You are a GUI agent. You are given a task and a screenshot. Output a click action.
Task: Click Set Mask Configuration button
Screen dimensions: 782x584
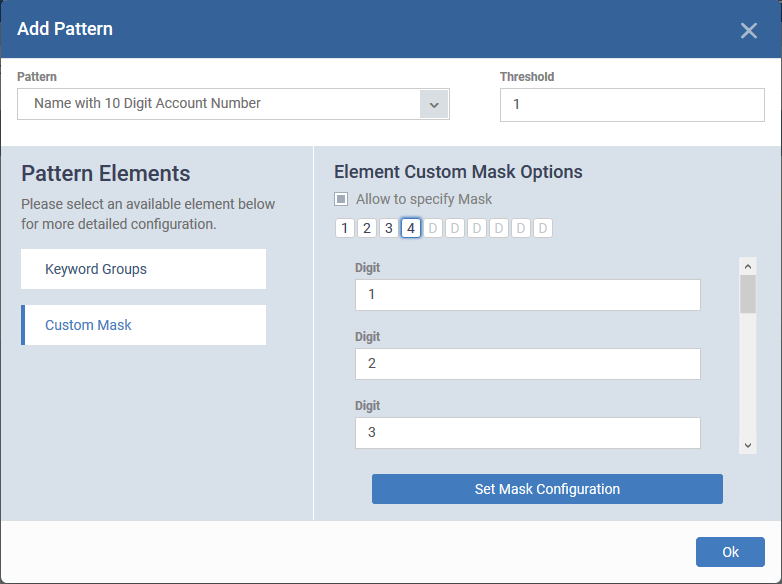[547, 489]
